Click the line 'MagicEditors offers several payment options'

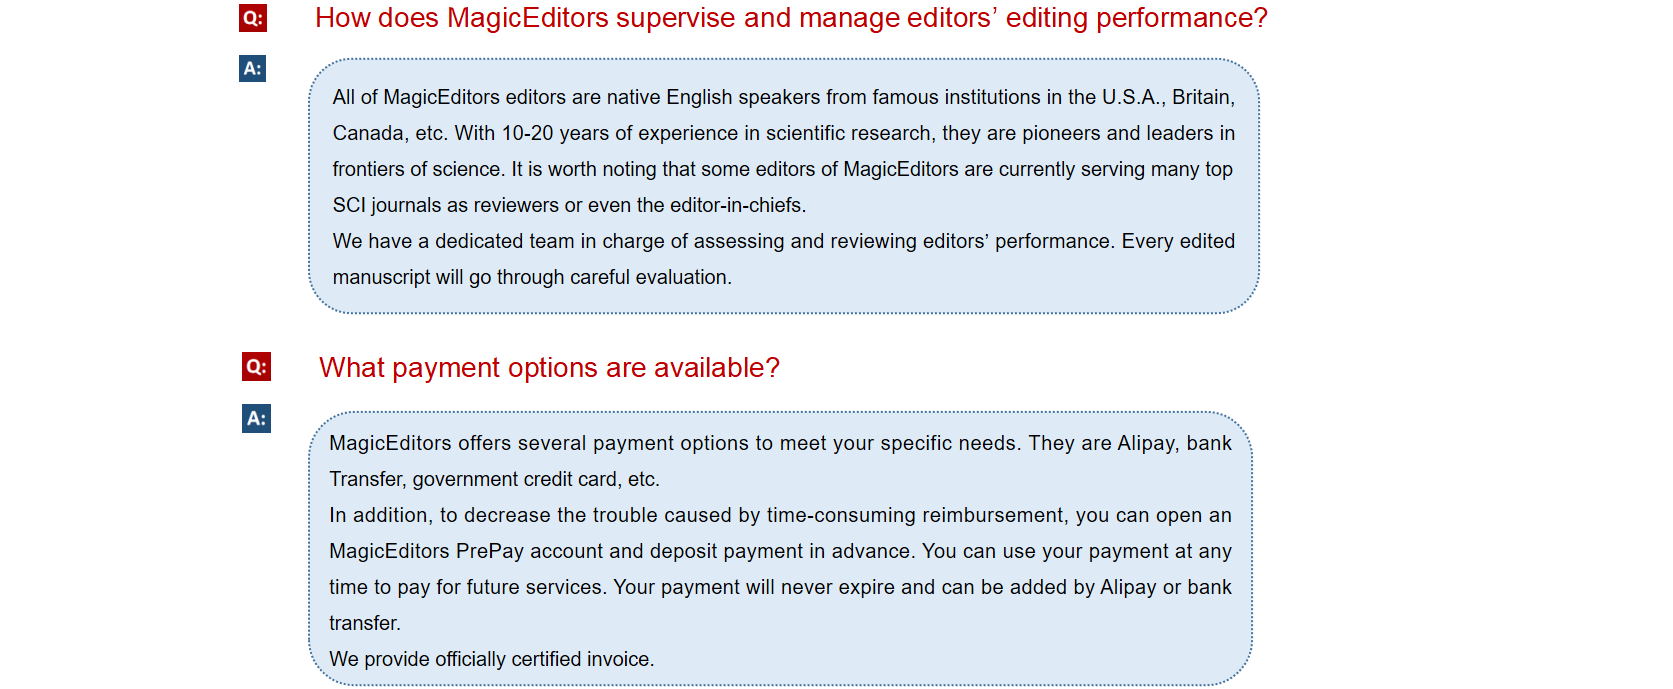pos(780,443)
